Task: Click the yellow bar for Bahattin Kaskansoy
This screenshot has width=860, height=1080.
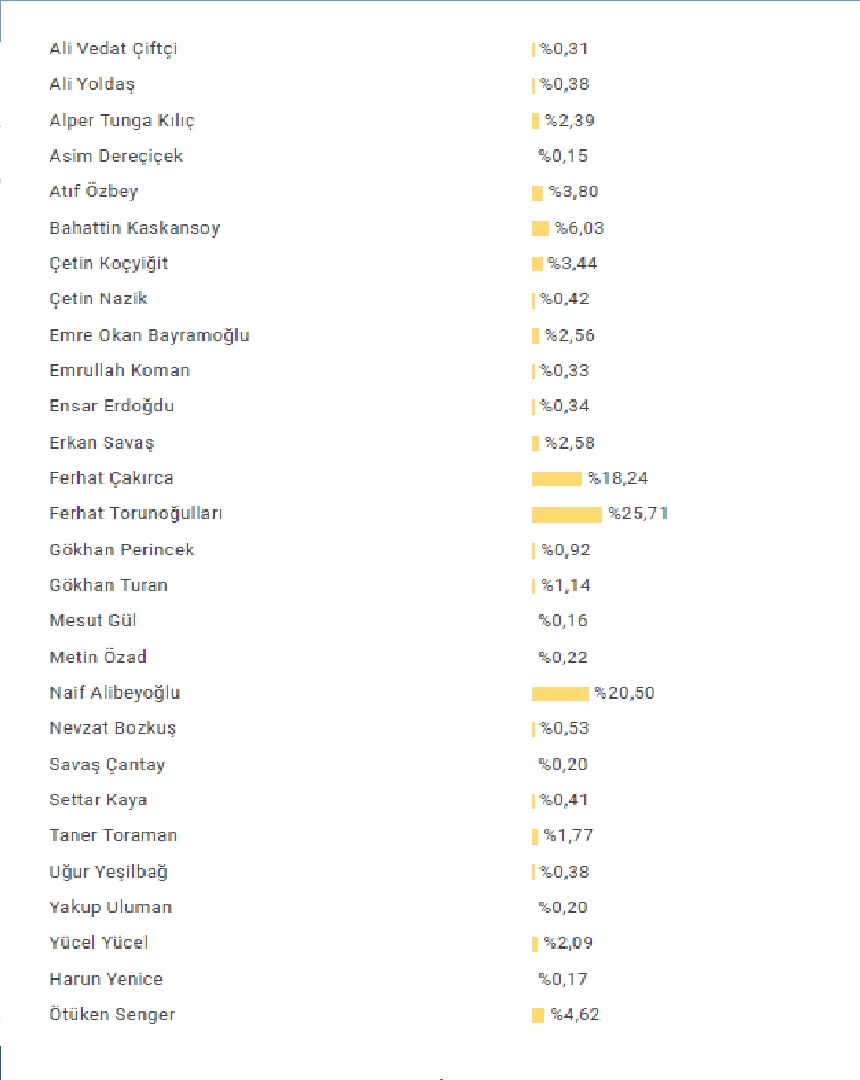Action: 541,228
